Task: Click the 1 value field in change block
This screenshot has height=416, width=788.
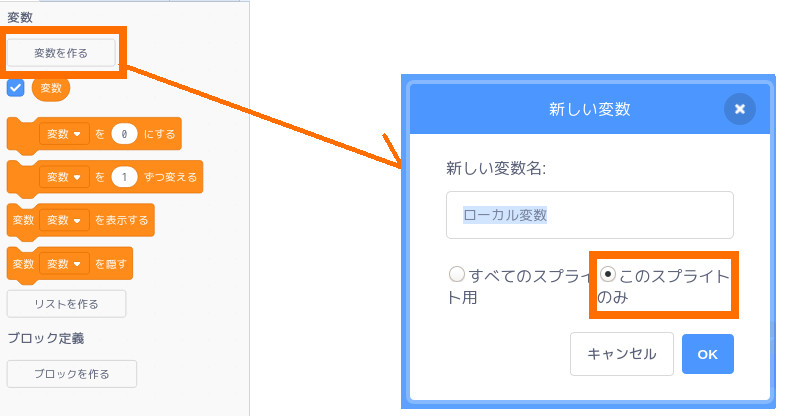Action: coord(124,177)
